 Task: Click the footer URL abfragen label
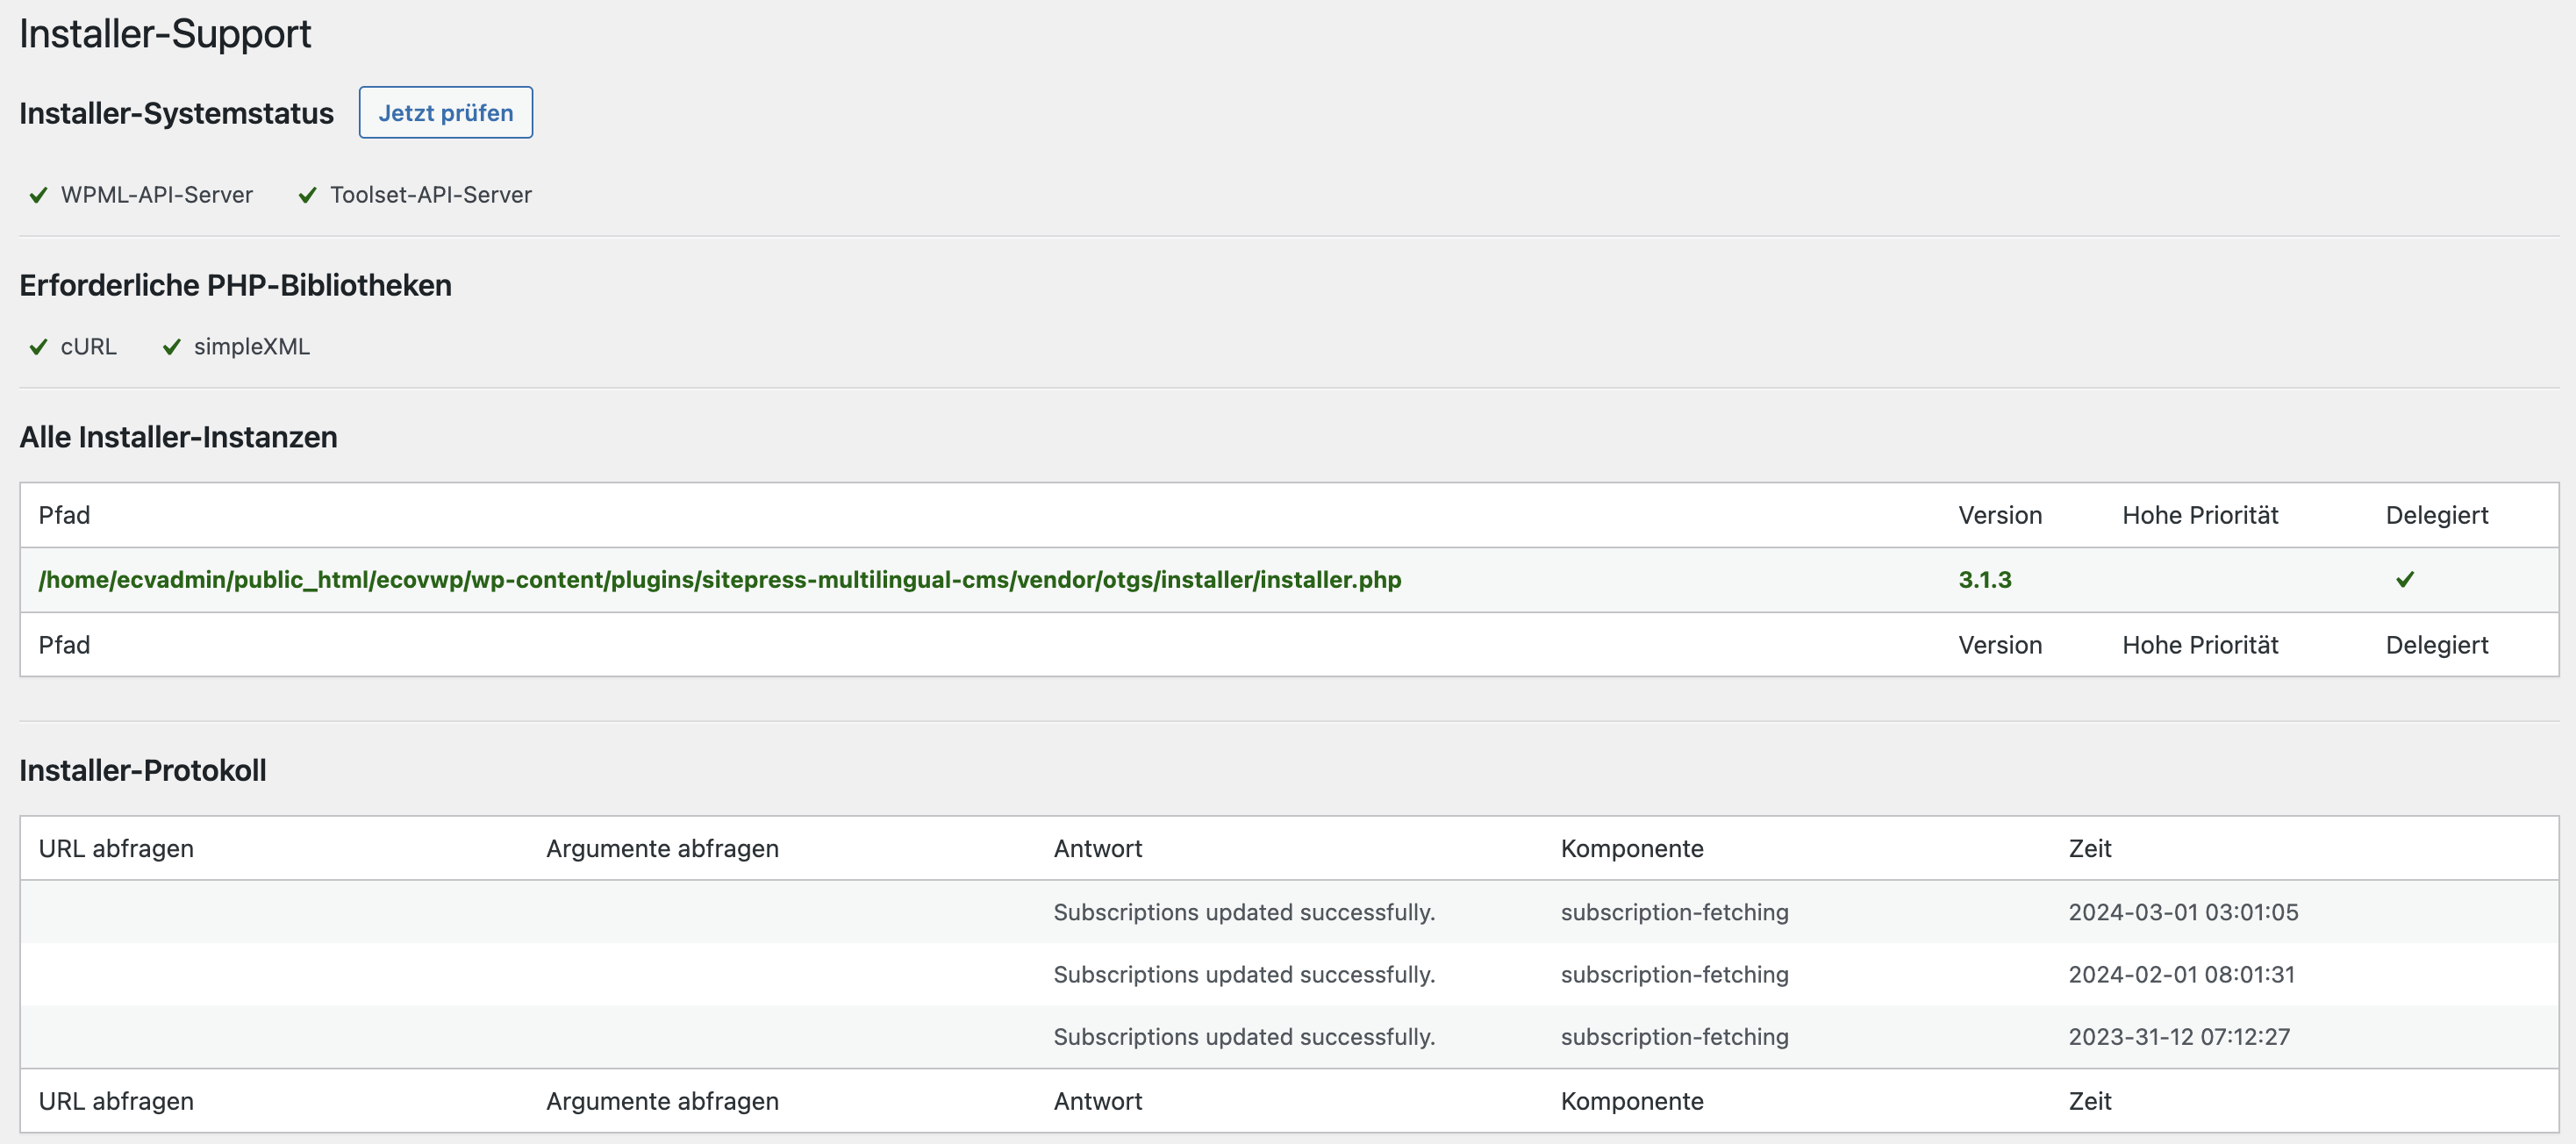(x=116, y=1101)
